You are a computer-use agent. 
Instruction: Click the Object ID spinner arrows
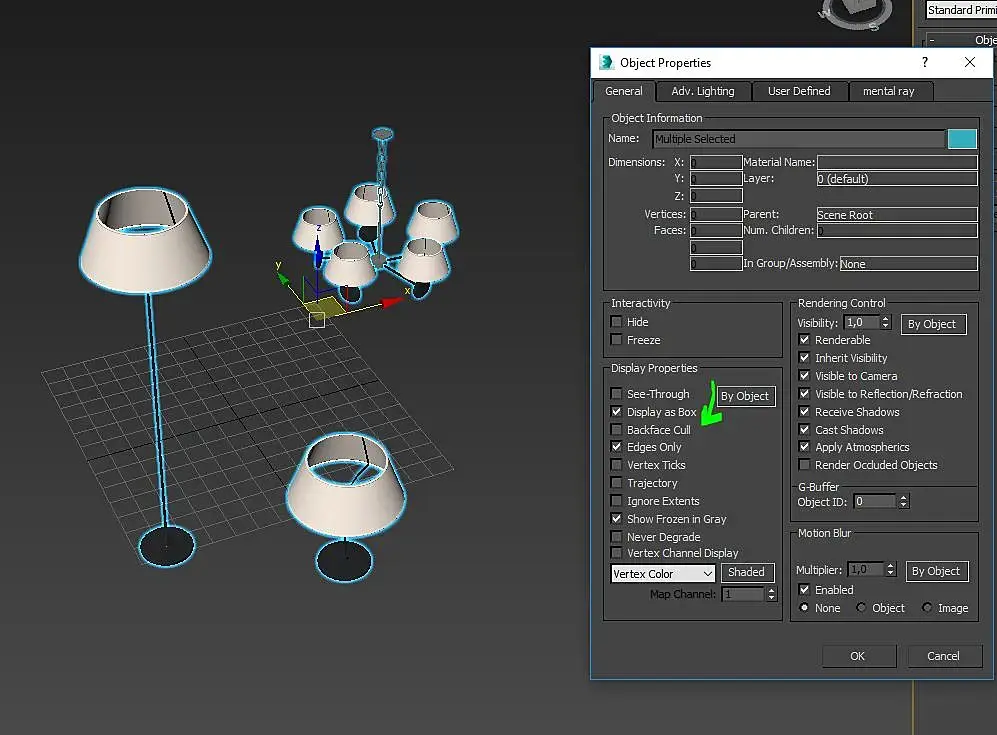click(904, 501)
